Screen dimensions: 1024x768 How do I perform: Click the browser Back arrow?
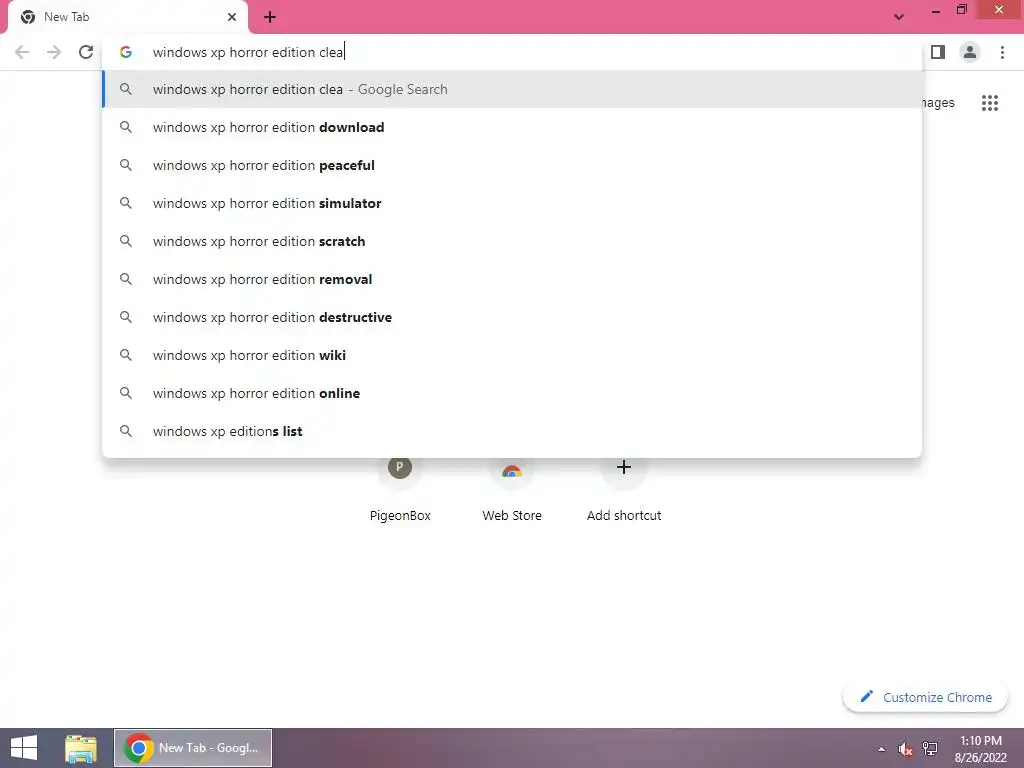pyautogui.click(x=22, y=52)
